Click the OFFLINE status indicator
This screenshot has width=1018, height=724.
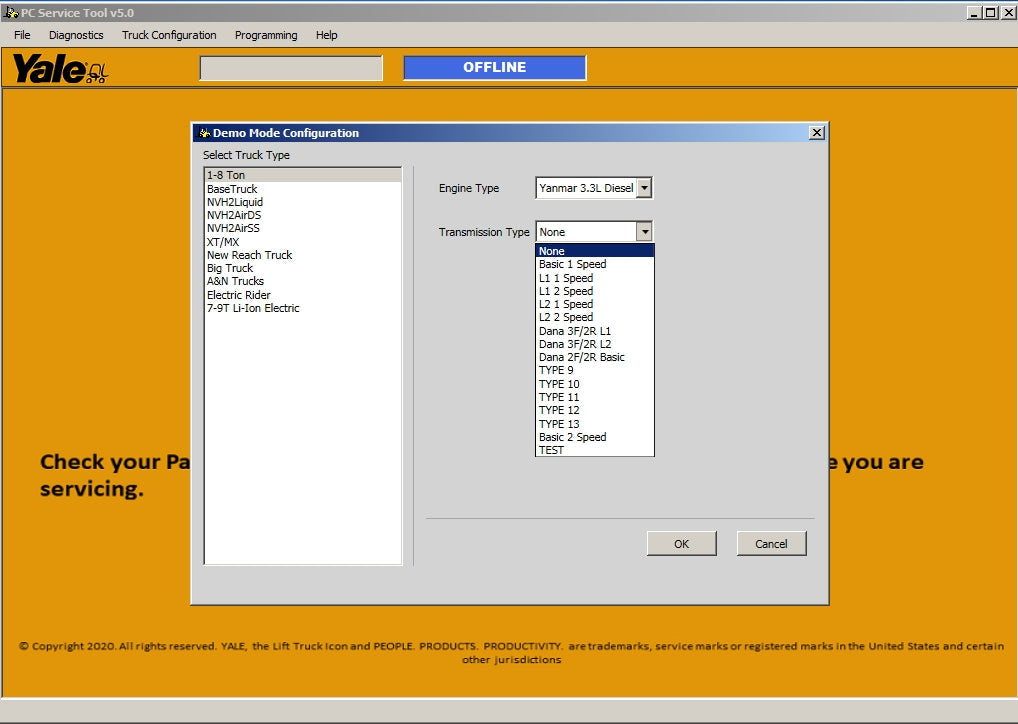pyautogui.click(x=494, y=68)
